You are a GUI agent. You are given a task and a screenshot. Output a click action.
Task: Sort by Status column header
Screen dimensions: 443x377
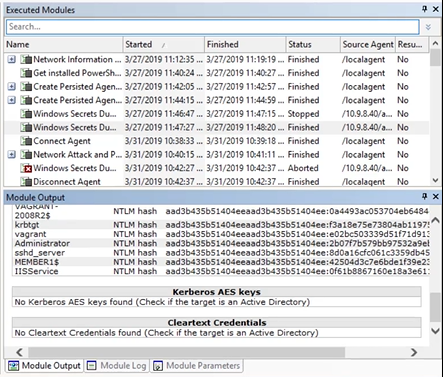[x=313, y=45]
